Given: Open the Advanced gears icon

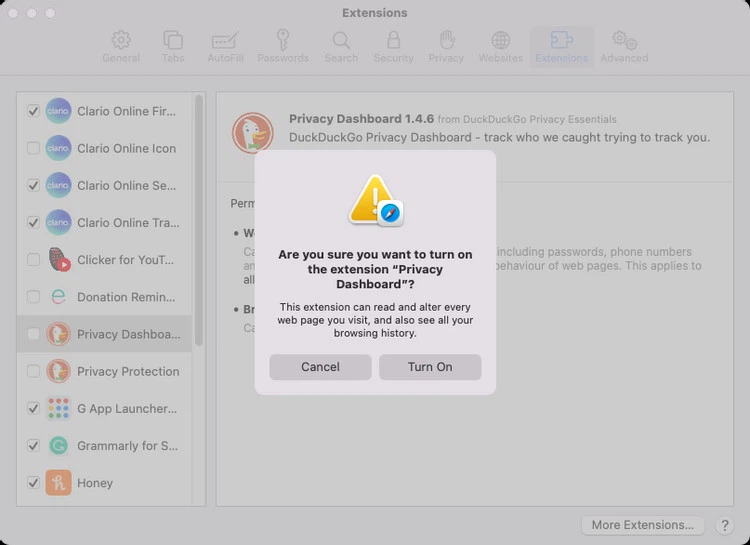Looking at the screenshot, I should (x=624, y=46).
